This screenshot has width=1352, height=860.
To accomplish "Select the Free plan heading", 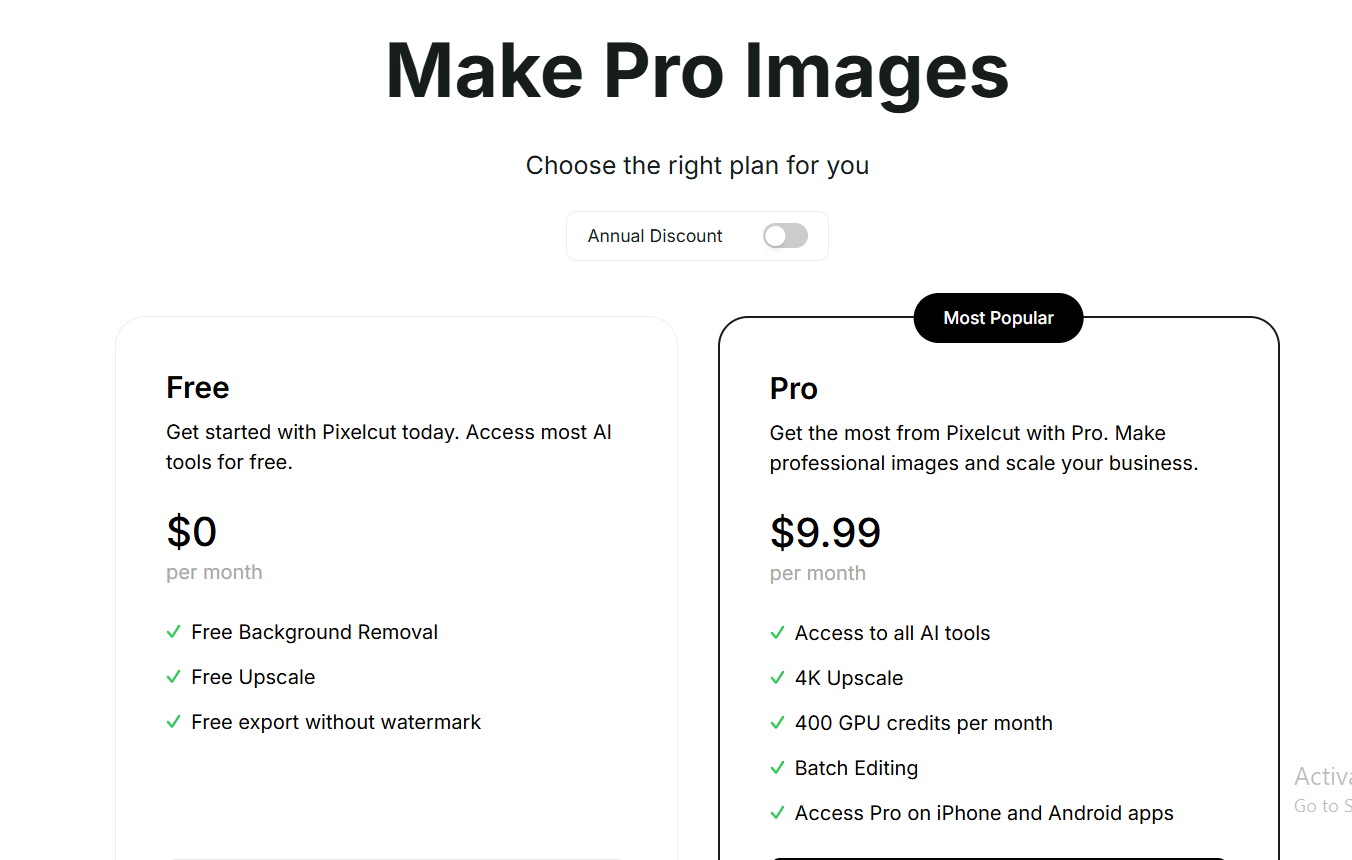I will click(198, 387).
